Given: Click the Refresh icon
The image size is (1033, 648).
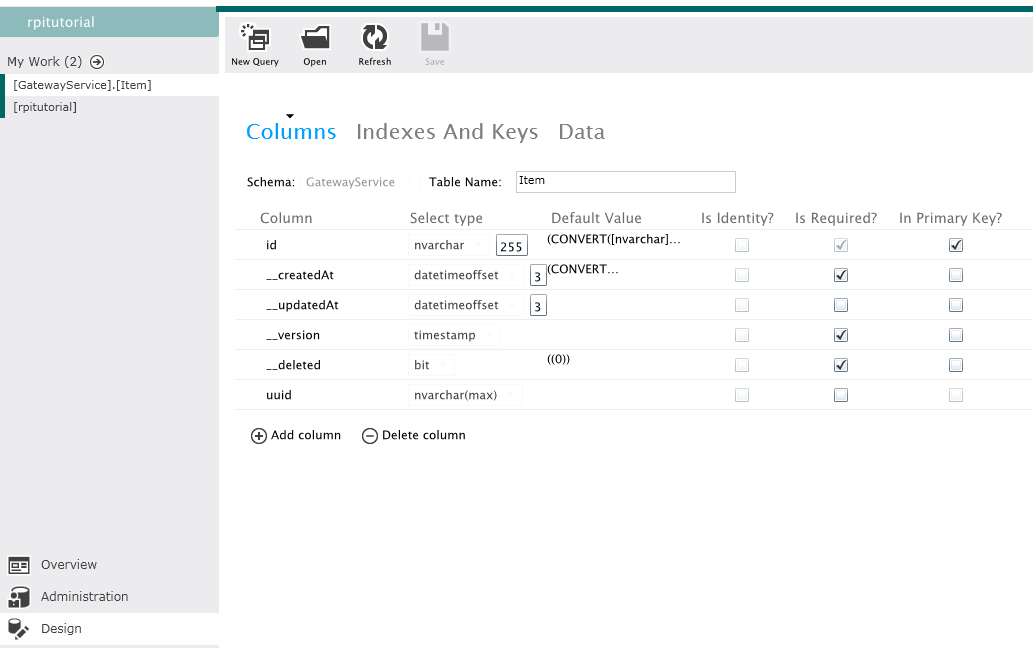Looking at the screenshot, I should [375, 39].
